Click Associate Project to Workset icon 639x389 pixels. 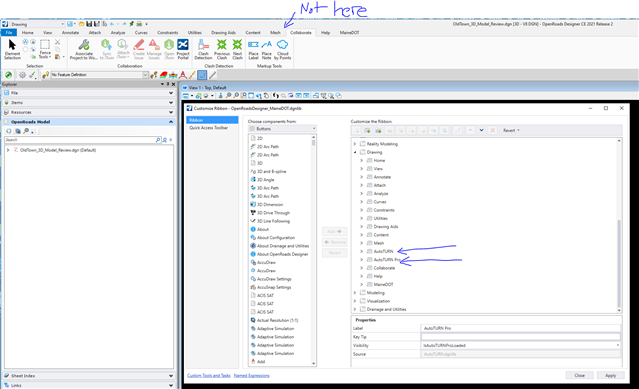[x=84, y=49]
